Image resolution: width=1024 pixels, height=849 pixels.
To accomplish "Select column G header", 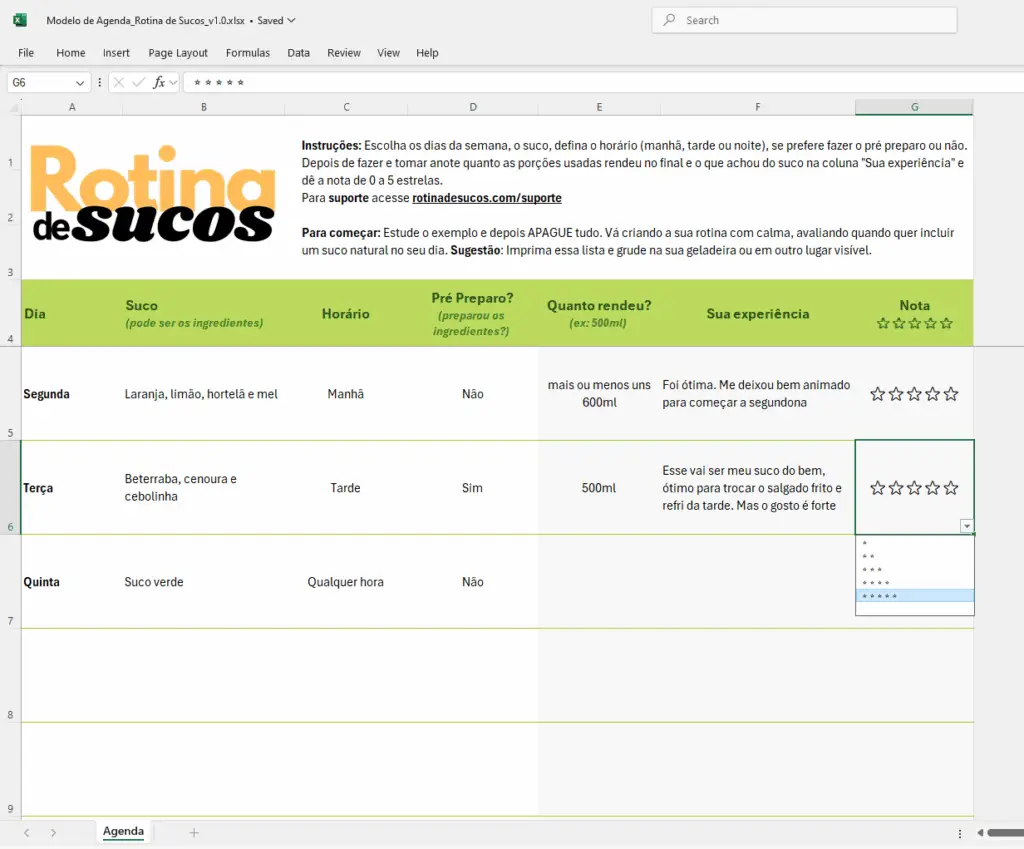I will tap(914, 107).
